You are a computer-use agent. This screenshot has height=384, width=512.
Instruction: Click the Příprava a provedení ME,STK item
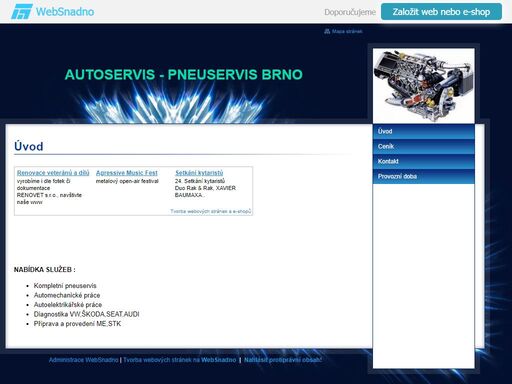point(77,324)
